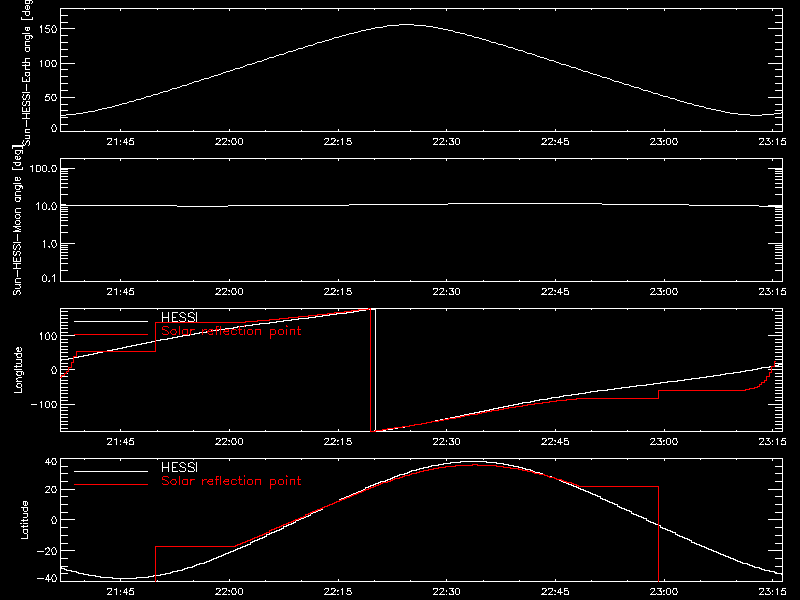The height and width of the screenshot is (600, 800).
Task: Click the Sun-HESSI-Earth angle axis title
Action: tap(28, 72)
